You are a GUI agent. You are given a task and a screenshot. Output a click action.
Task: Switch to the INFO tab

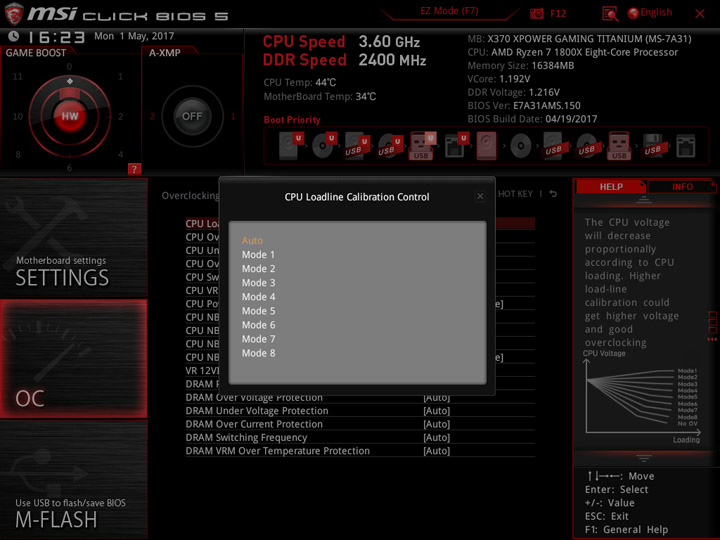[682, 186]
